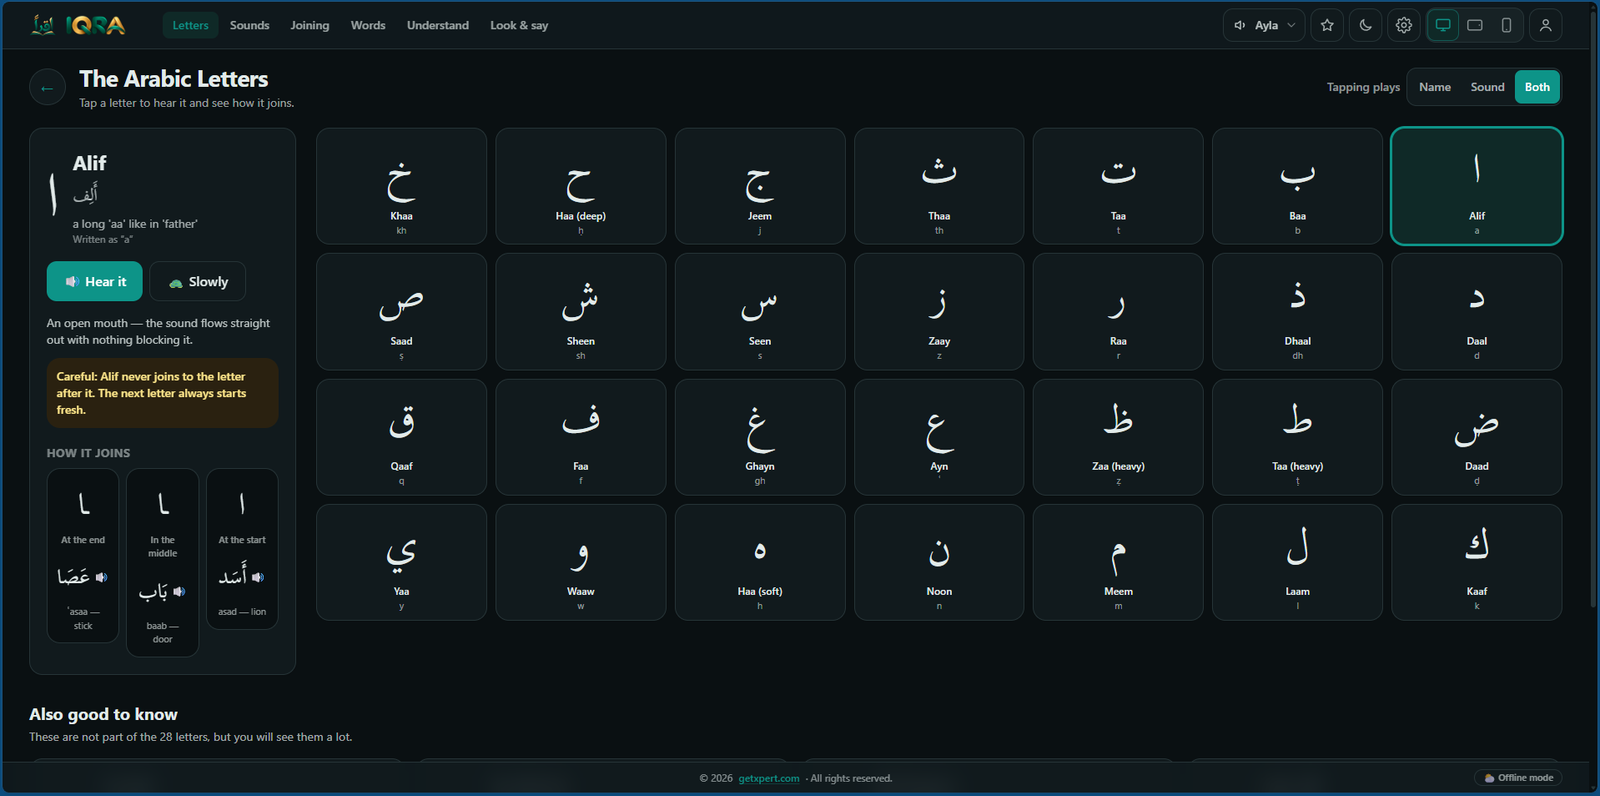Select Sound tapping mode
Screen dimensions: 1600x796
[1487, 87]
